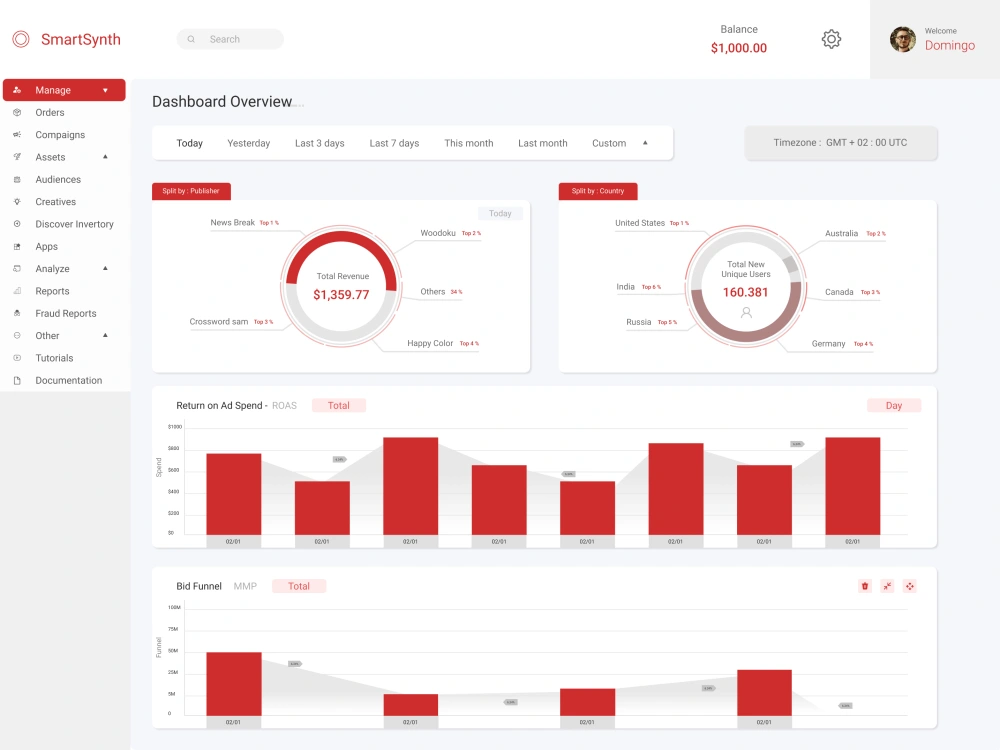Click the Tutorials play icon
The image size is (1000, 750).
17,358
